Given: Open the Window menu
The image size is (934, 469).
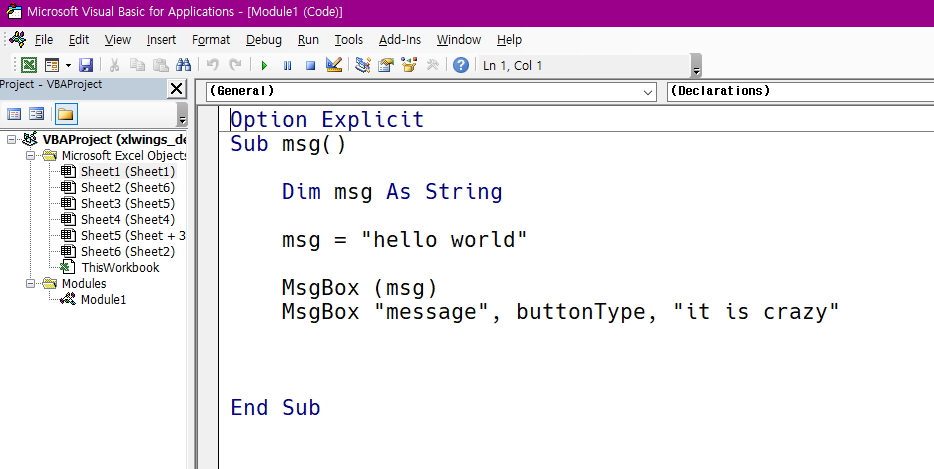Looking at the screenshot, I should click(459, 40).
